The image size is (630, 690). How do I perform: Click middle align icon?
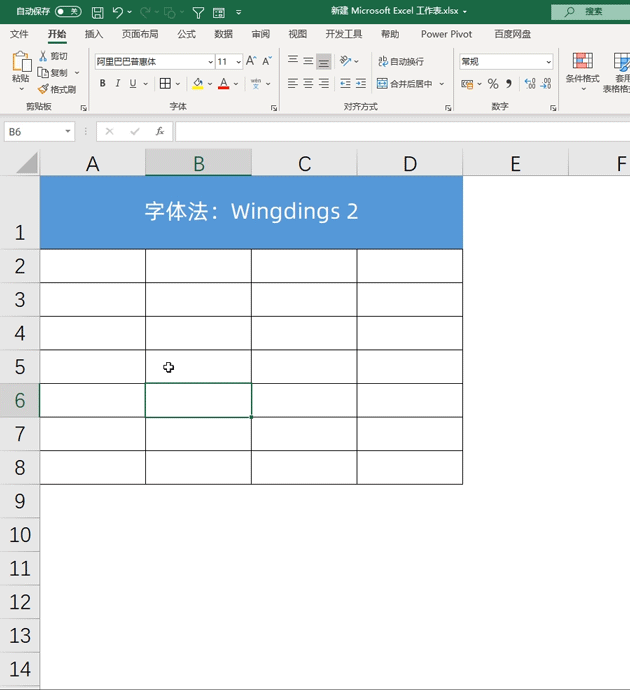(x=308, y=61)
